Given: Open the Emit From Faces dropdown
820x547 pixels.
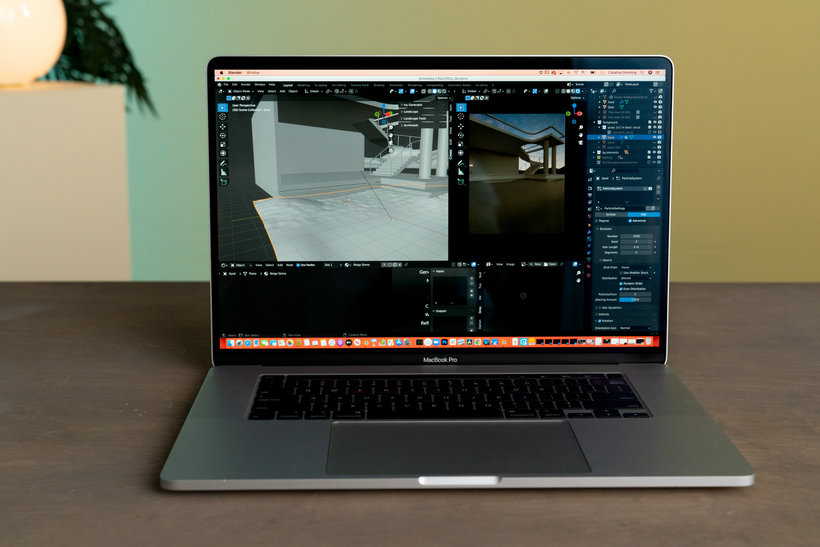Looking at the screenshot, I should point(635,267).
